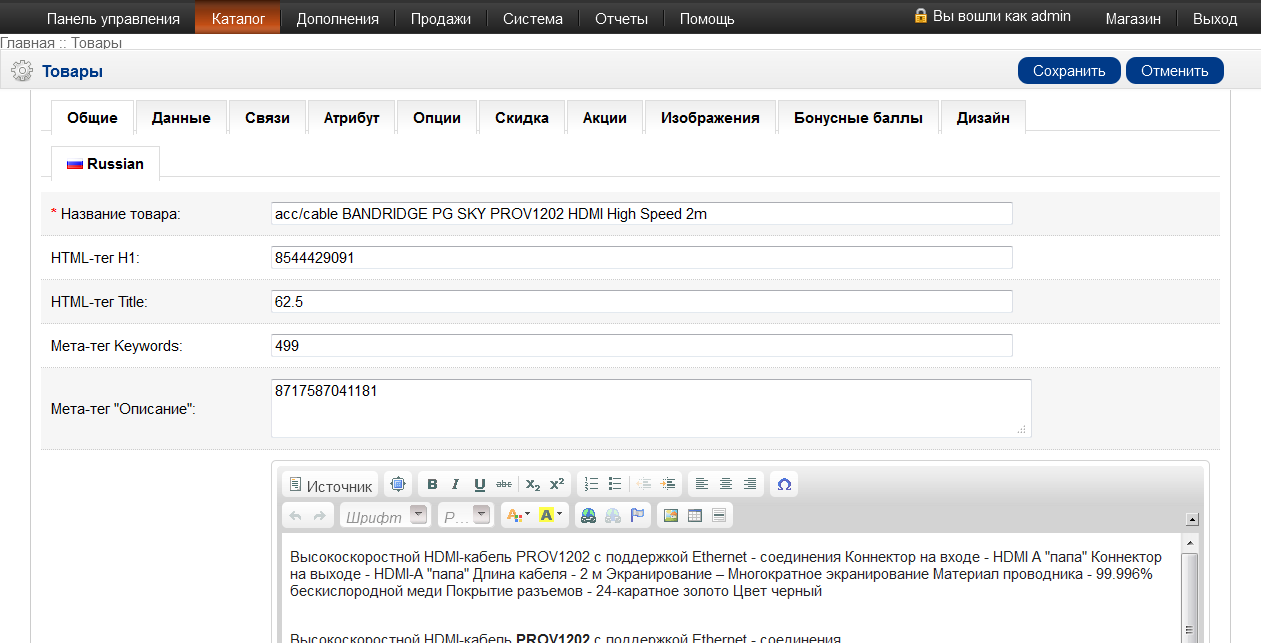This screenshot has width=1261, height=643.
Task: Open the Шрифт font dropdown
Action: (x=386, y=515)
